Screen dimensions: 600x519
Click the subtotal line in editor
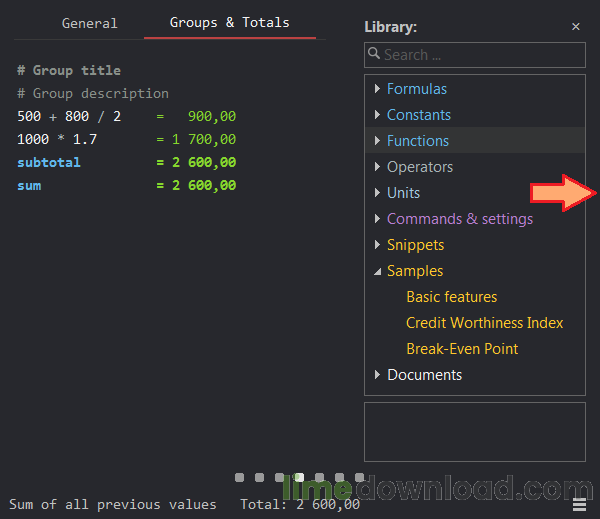click(49, 162)
